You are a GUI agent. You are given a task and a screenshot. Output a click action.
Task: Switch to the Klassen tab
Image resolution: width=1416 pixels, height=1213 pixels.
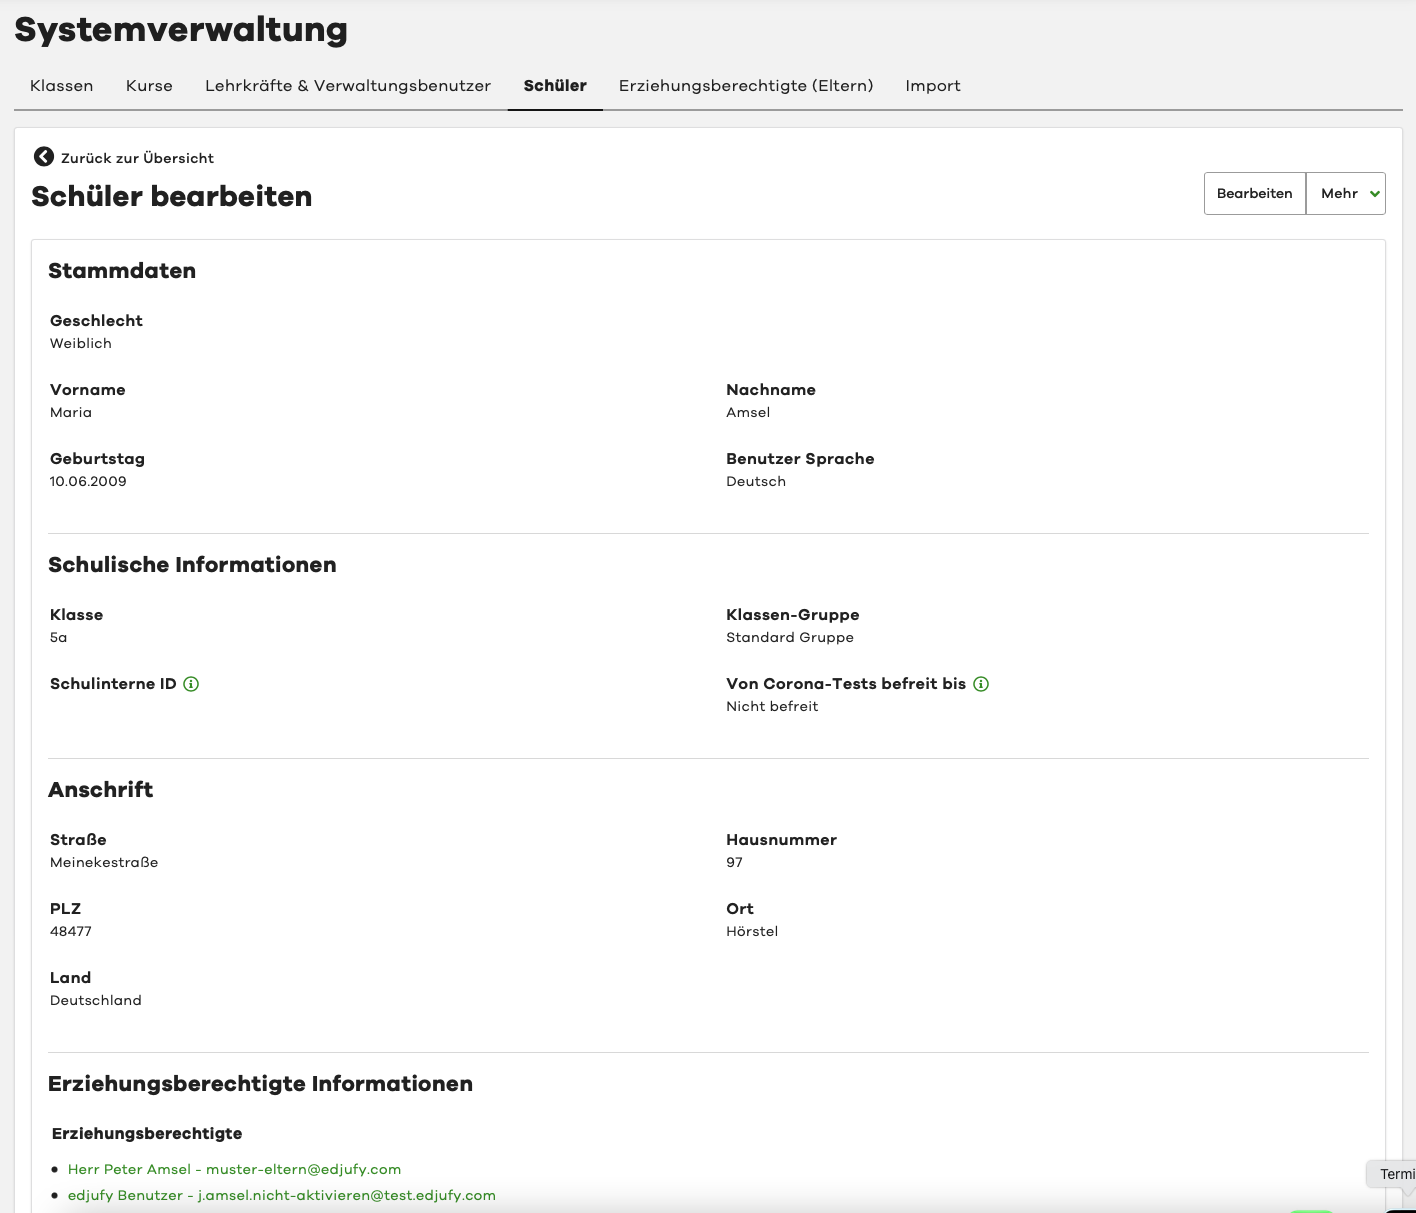(61, 86)
